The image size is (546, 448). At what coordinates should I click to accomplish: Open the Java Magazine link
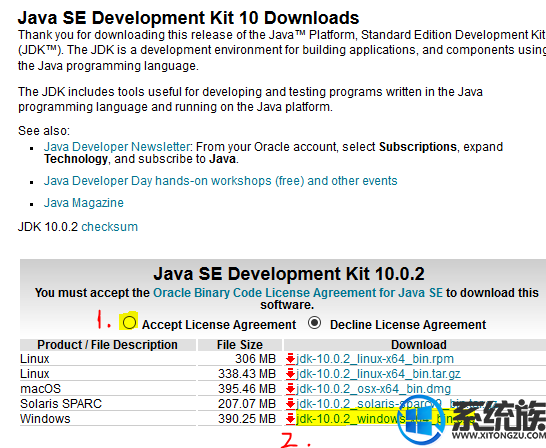(84, 203)
